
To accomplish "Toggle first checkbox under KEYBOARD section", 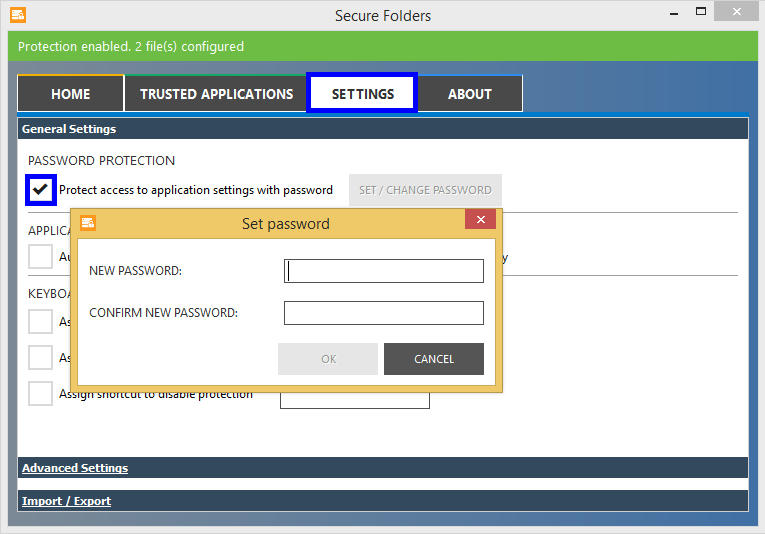I will pyautogui.click(x=40, y=321).
